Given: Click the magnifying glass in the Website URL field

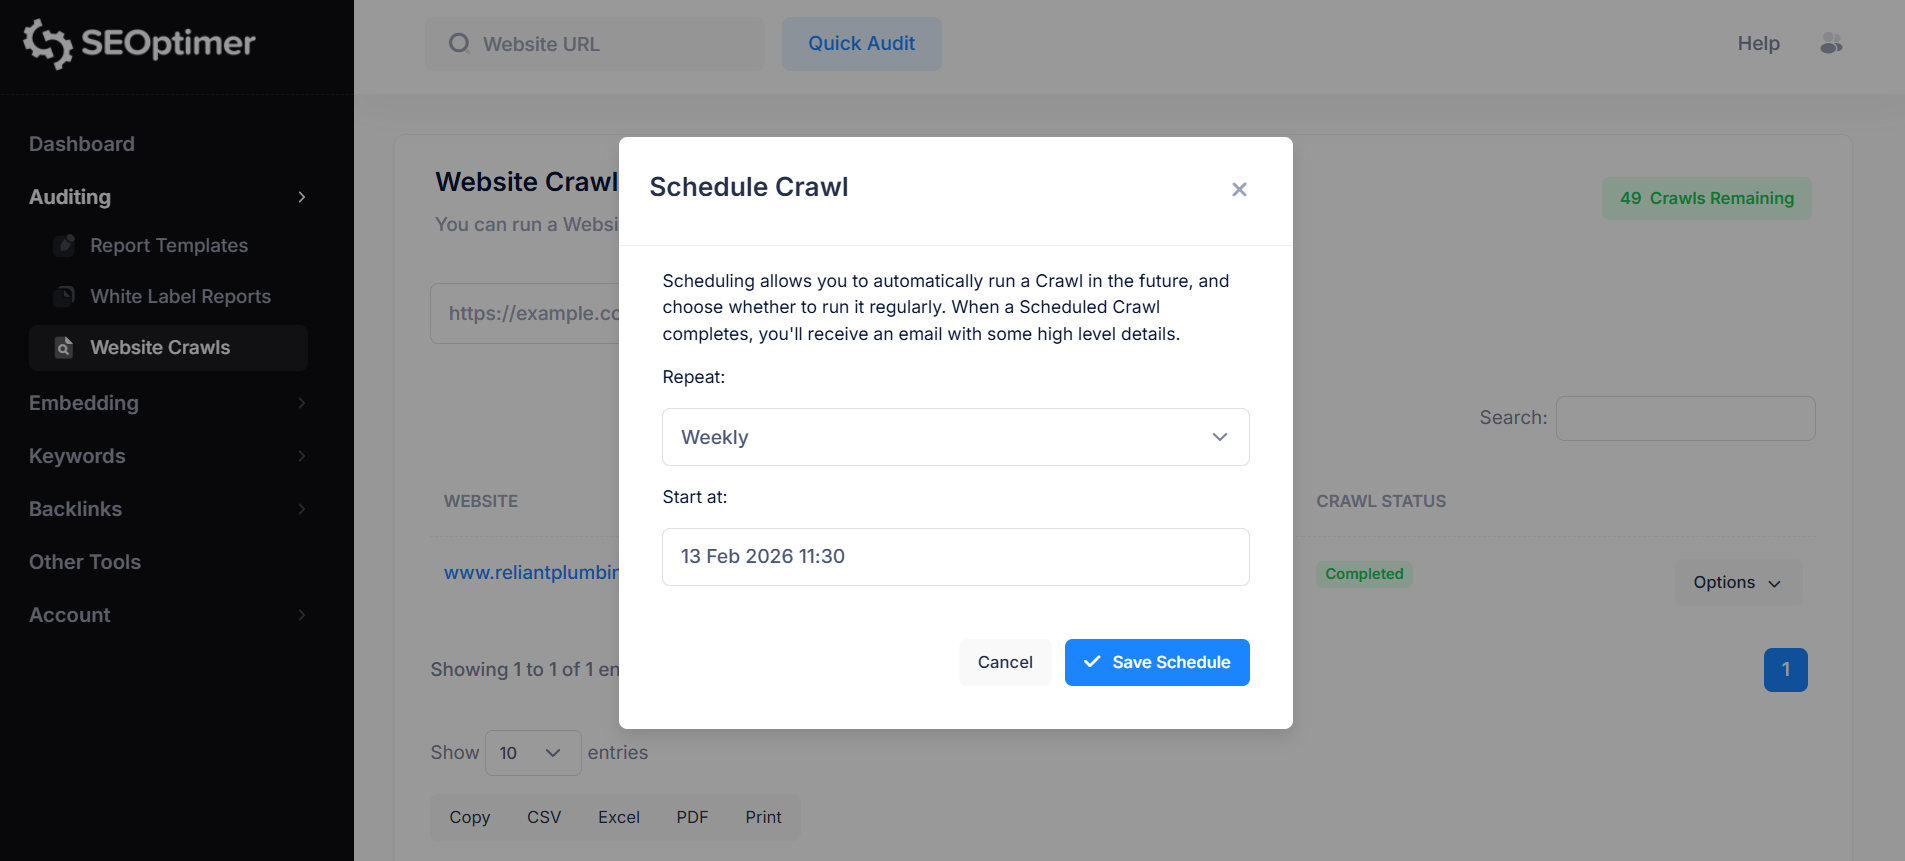Looking at the screenshot, I should tap(458, 43).
